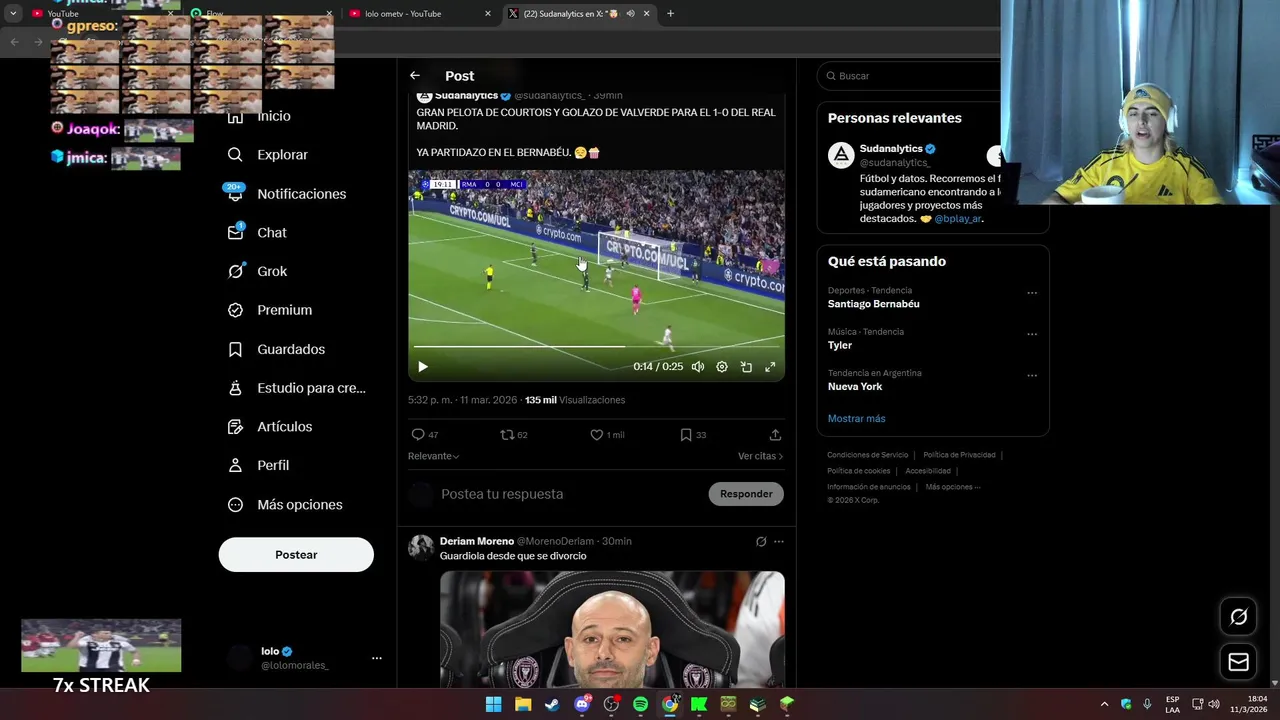
Task: Open Windows Start menu
Action: point(493,704)
